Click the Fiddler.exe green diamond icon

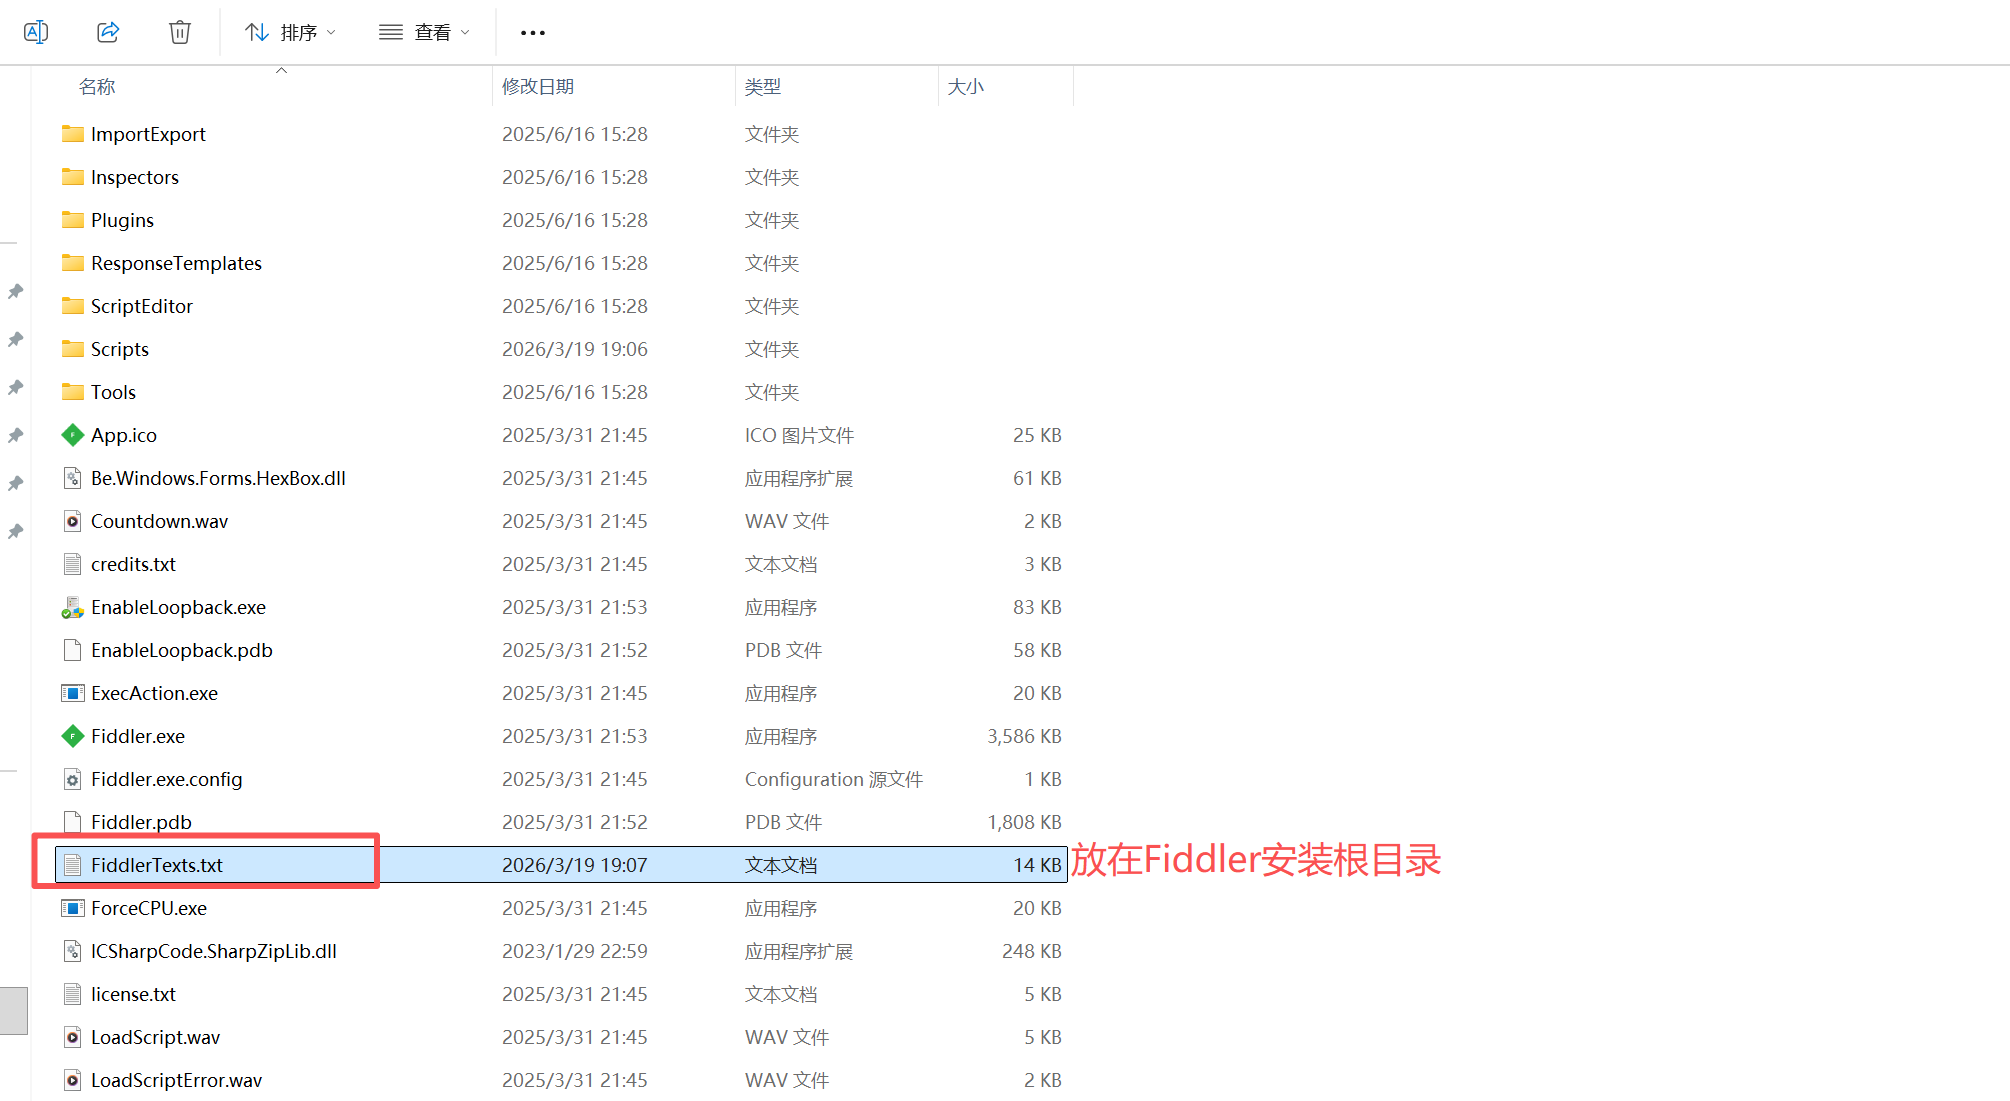(x=73, y=736)
